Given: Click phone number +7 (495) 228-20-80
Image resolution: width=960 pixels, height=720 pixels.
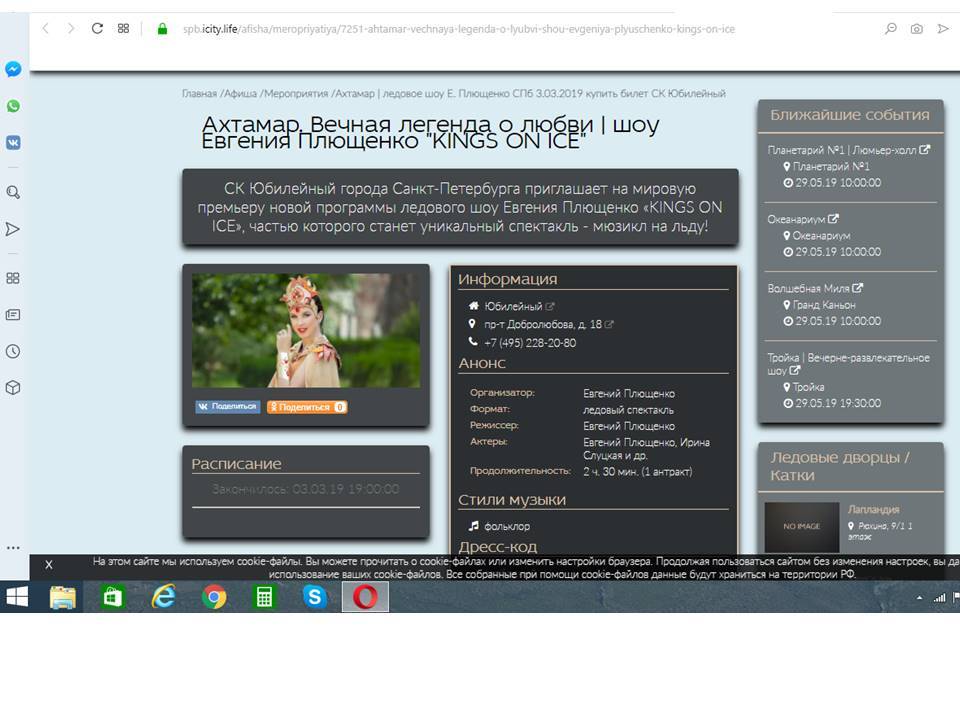Looking at the screenshot, I should click(530, 343).
